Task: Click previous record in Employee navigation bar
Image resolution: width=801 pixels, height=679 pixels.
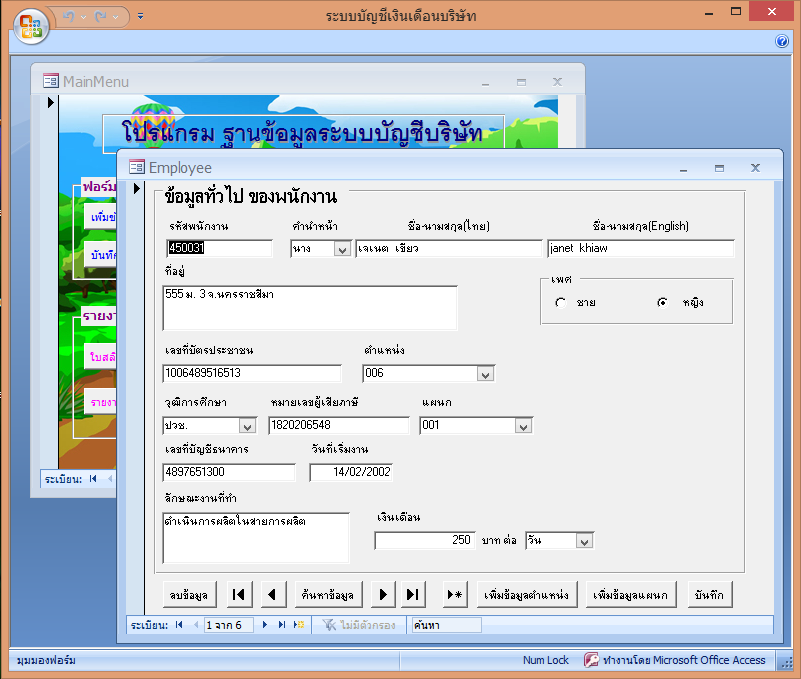Action: click(x=196, y=624)
